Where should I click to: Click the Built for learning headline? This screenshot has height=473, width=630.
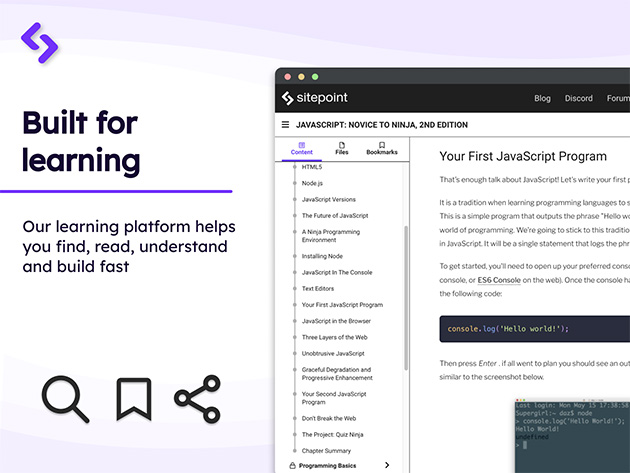point(81,142)
